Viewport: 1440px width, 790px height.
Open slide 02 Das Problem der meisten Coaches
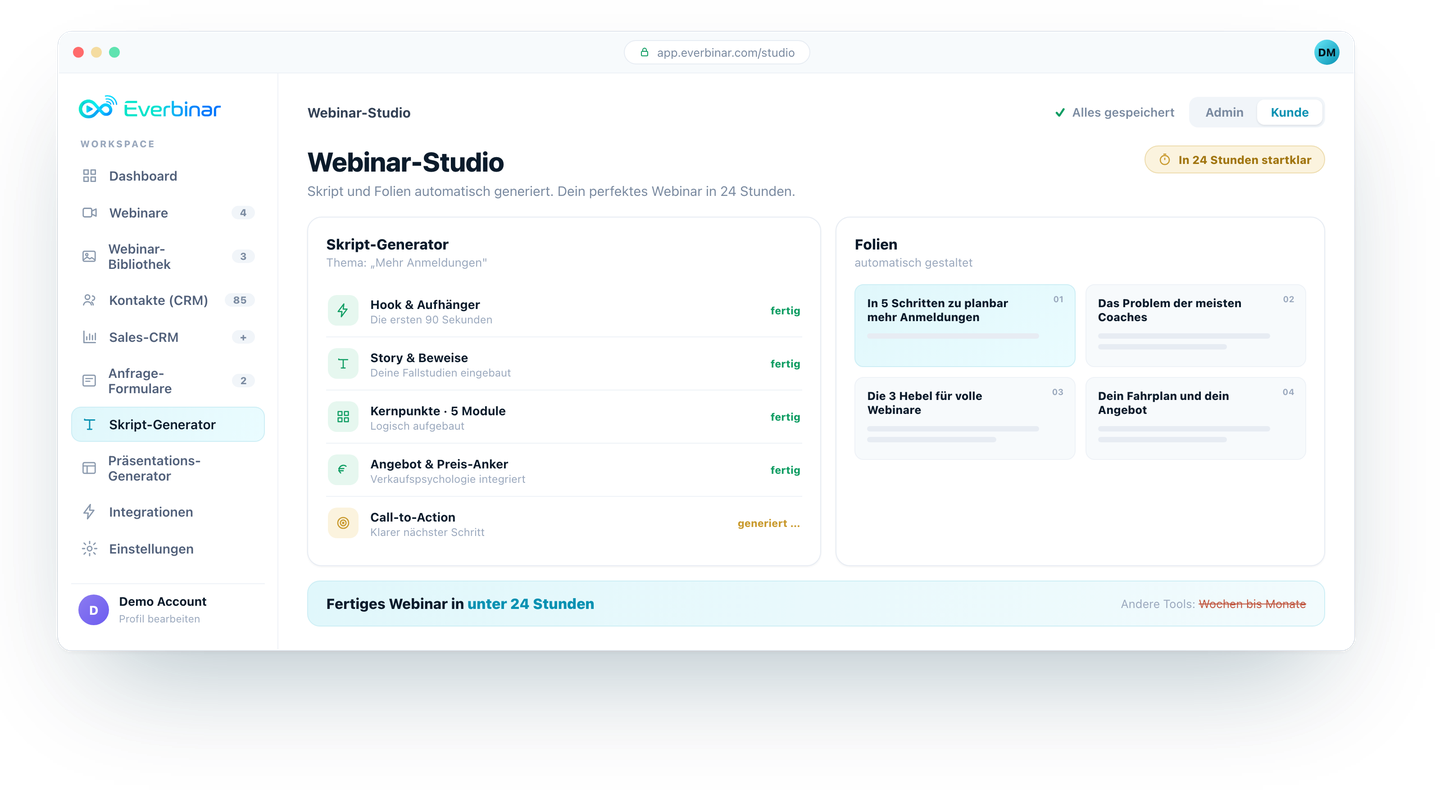1196,326
